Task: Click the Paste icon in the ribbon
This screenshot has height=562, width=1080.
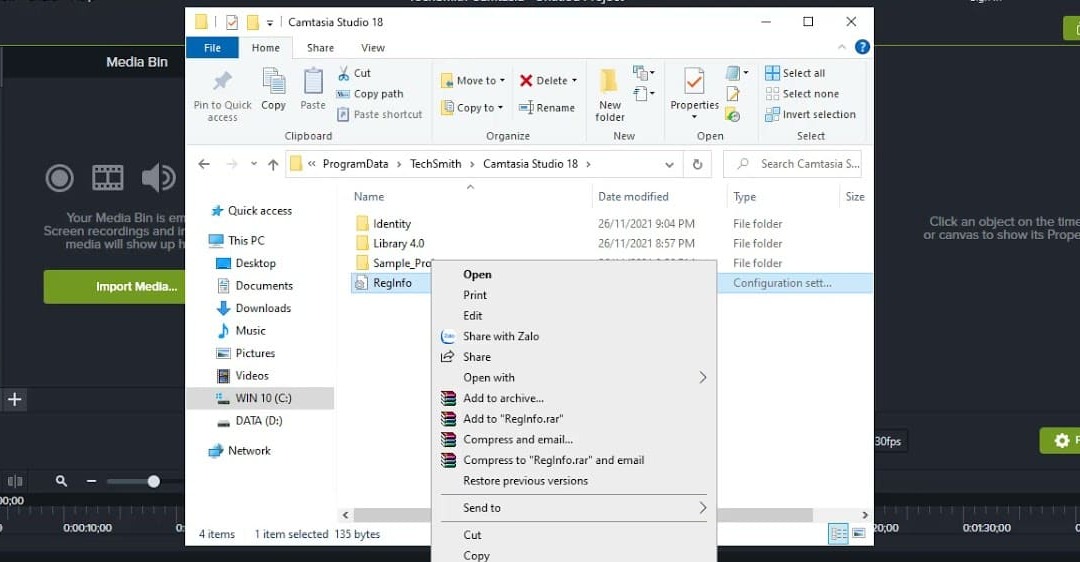Action: click(313, 81)
